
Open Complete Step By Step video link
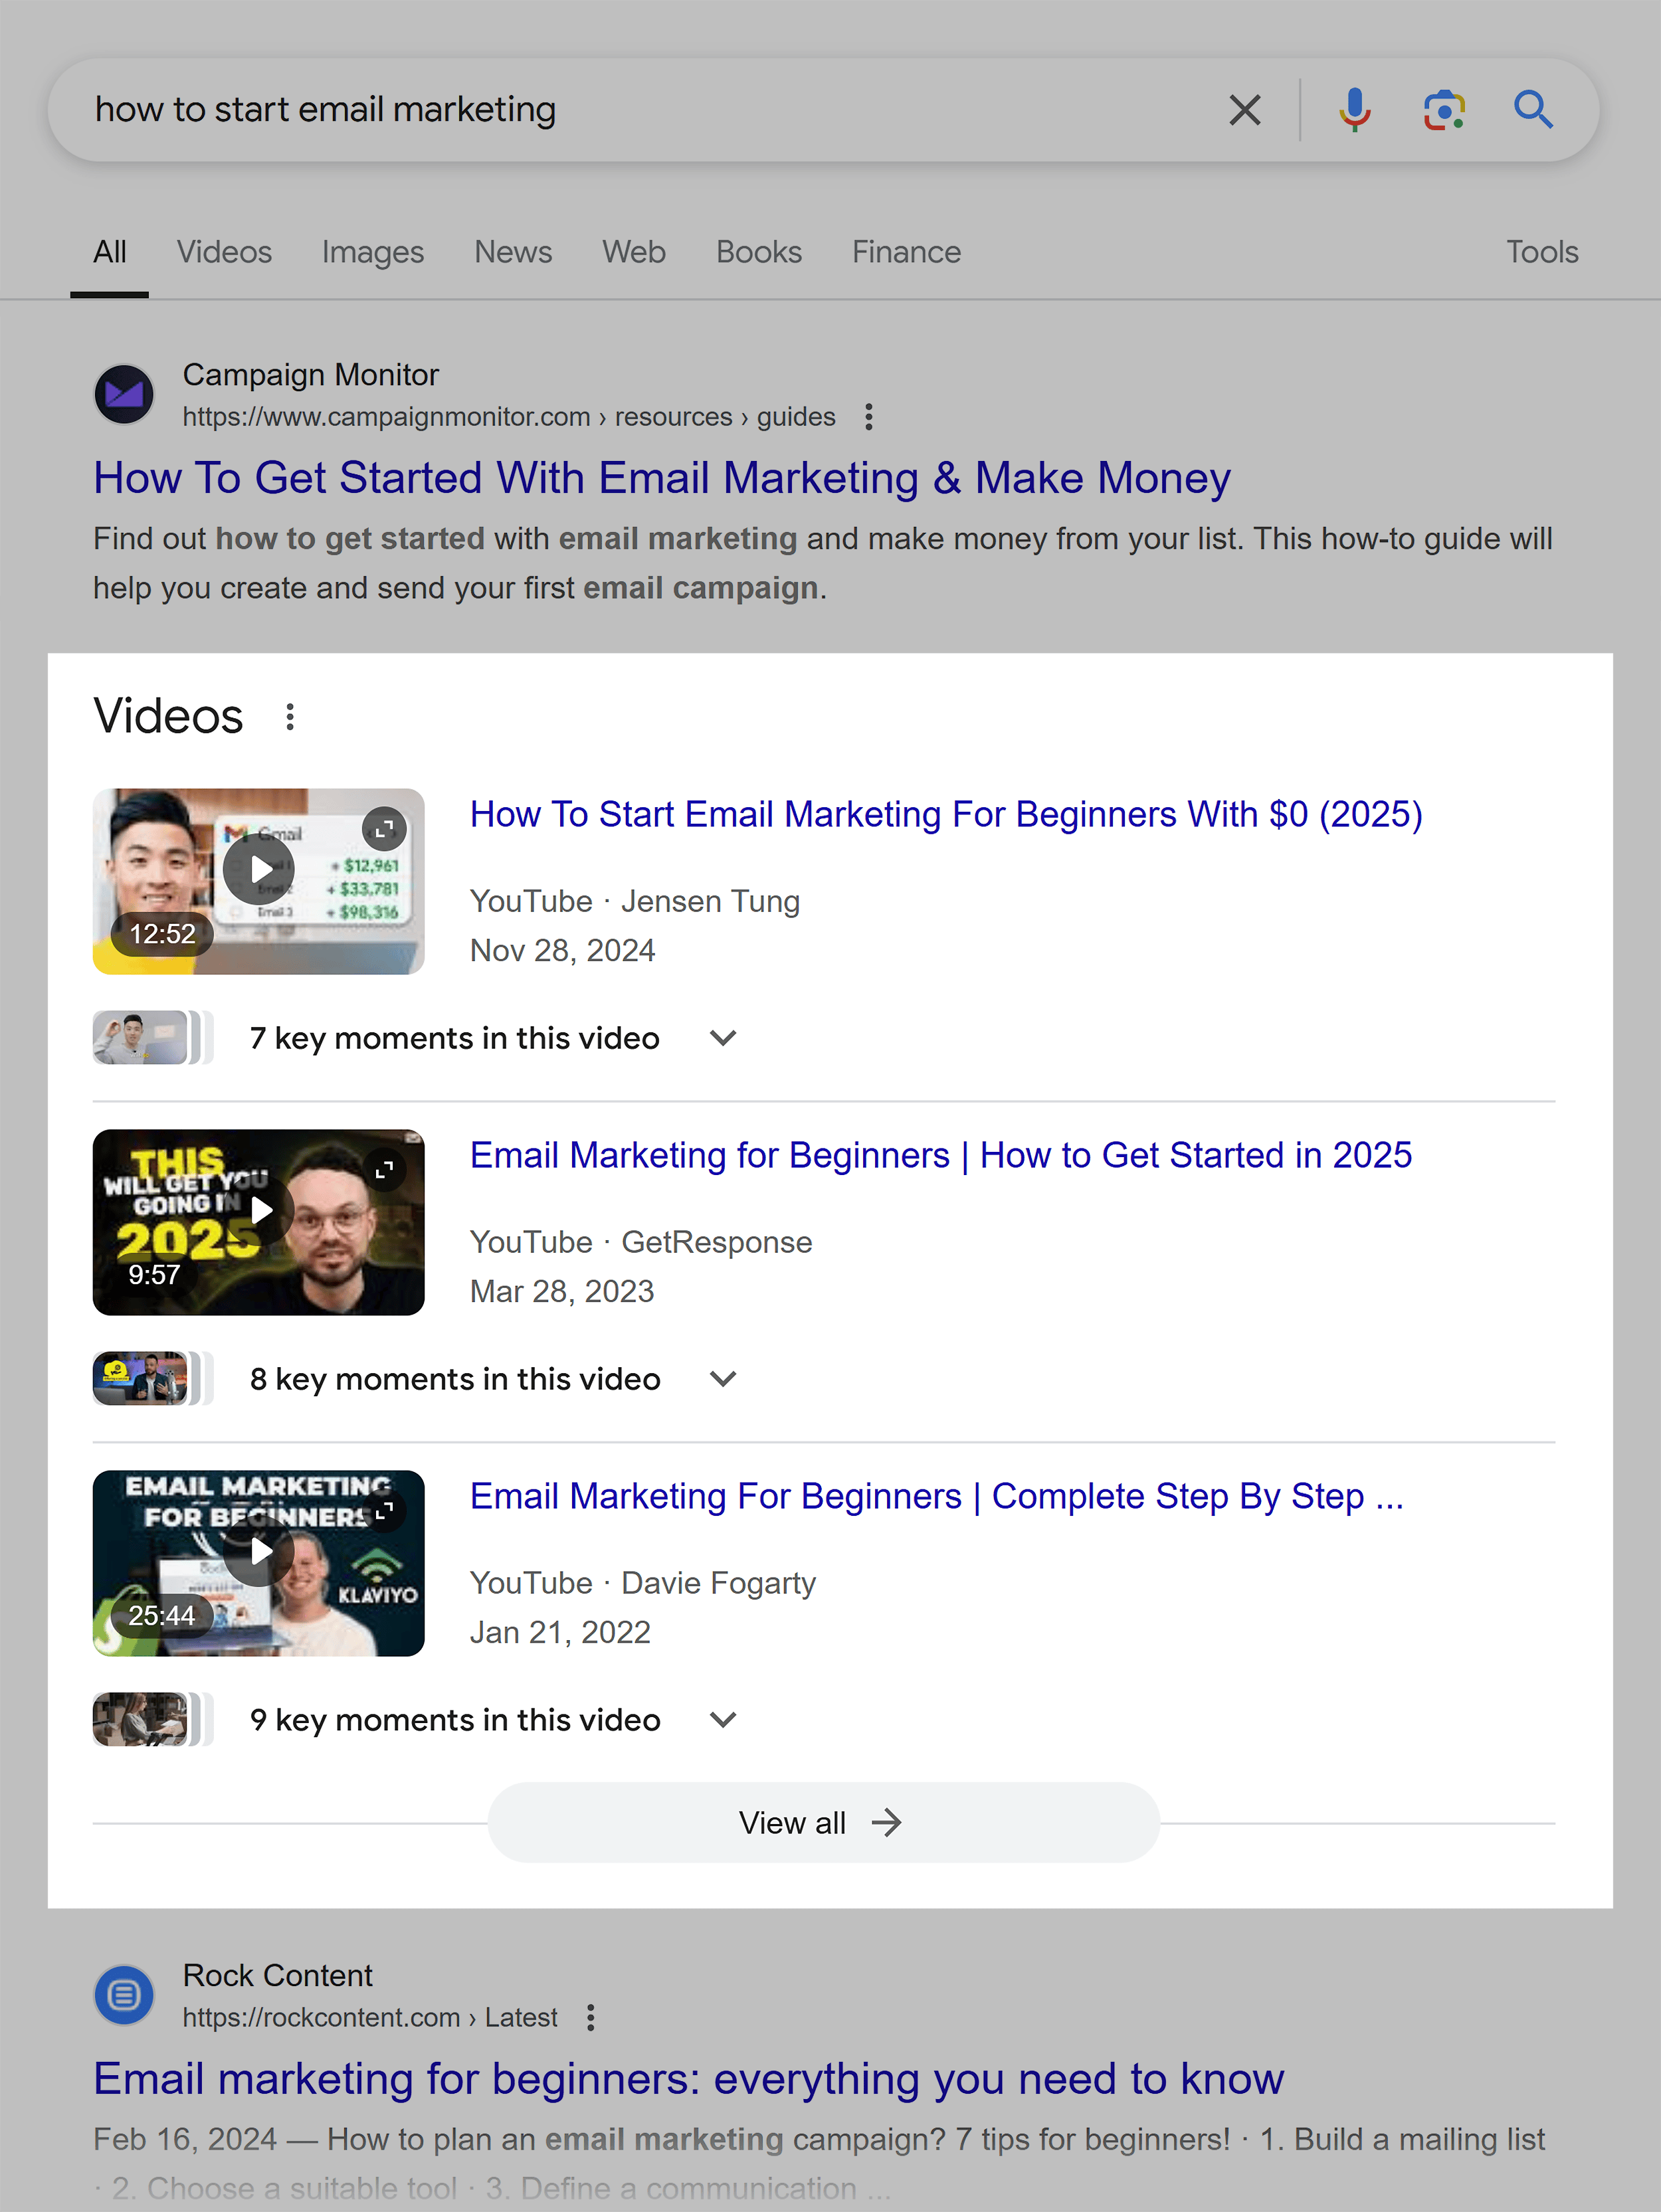[937, 1497]
